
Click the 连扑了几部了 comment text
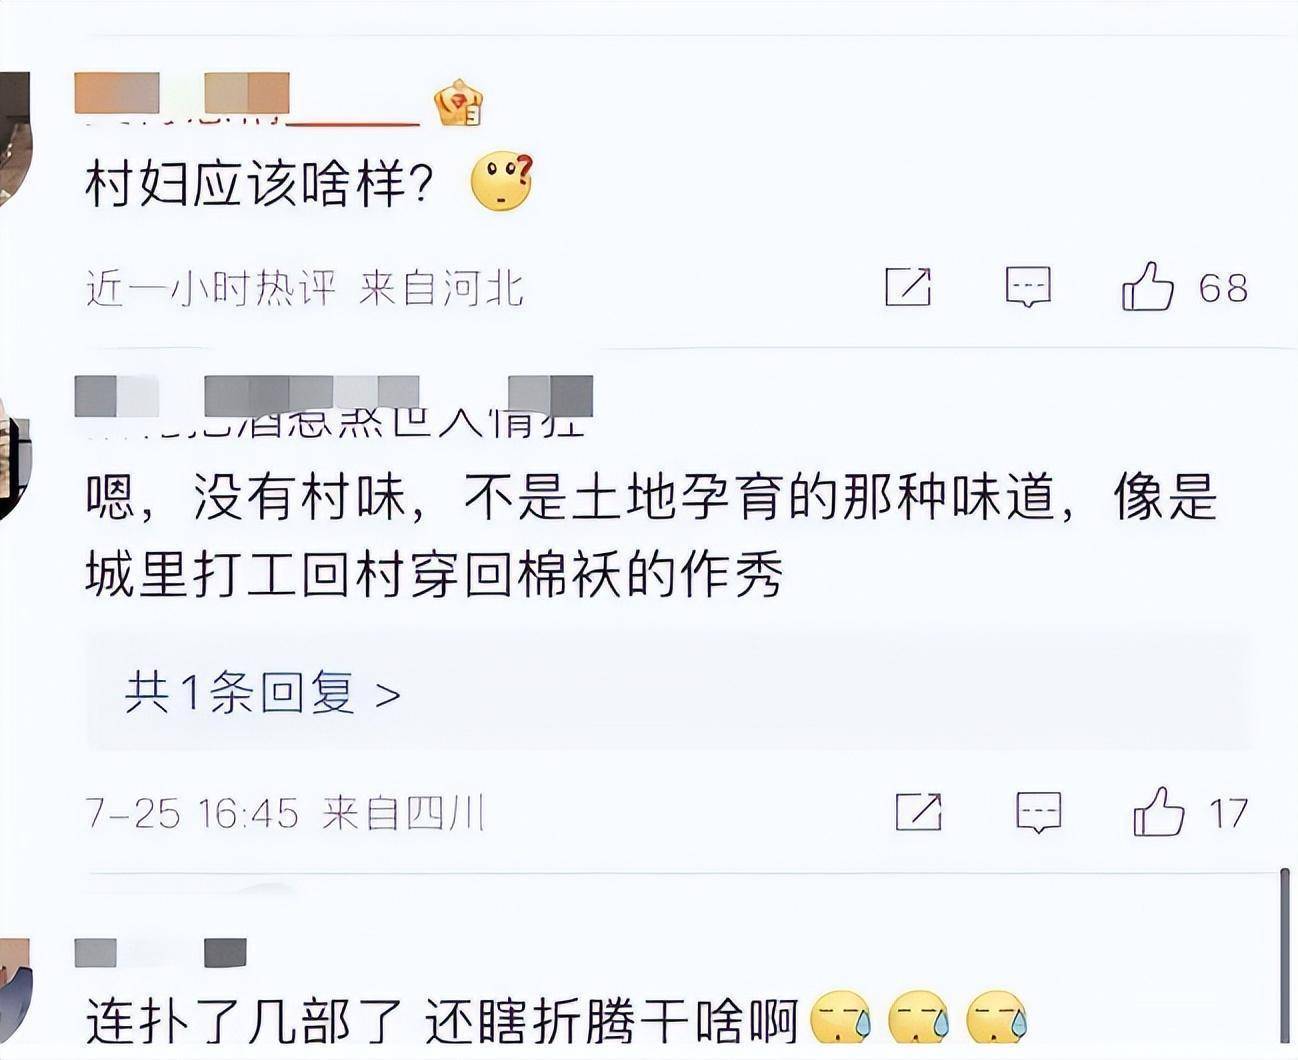(x=440, y=1021)
